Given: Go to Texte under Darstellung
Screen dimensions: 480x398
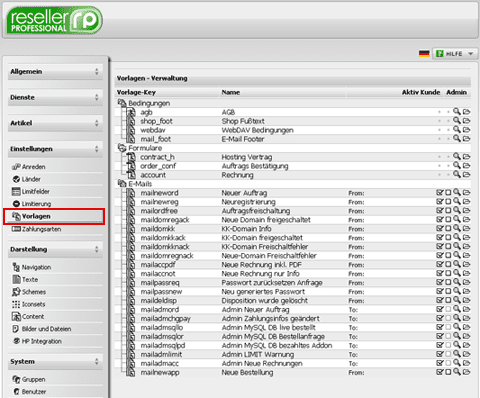Looking at the screenshot, I should point(25,279).
